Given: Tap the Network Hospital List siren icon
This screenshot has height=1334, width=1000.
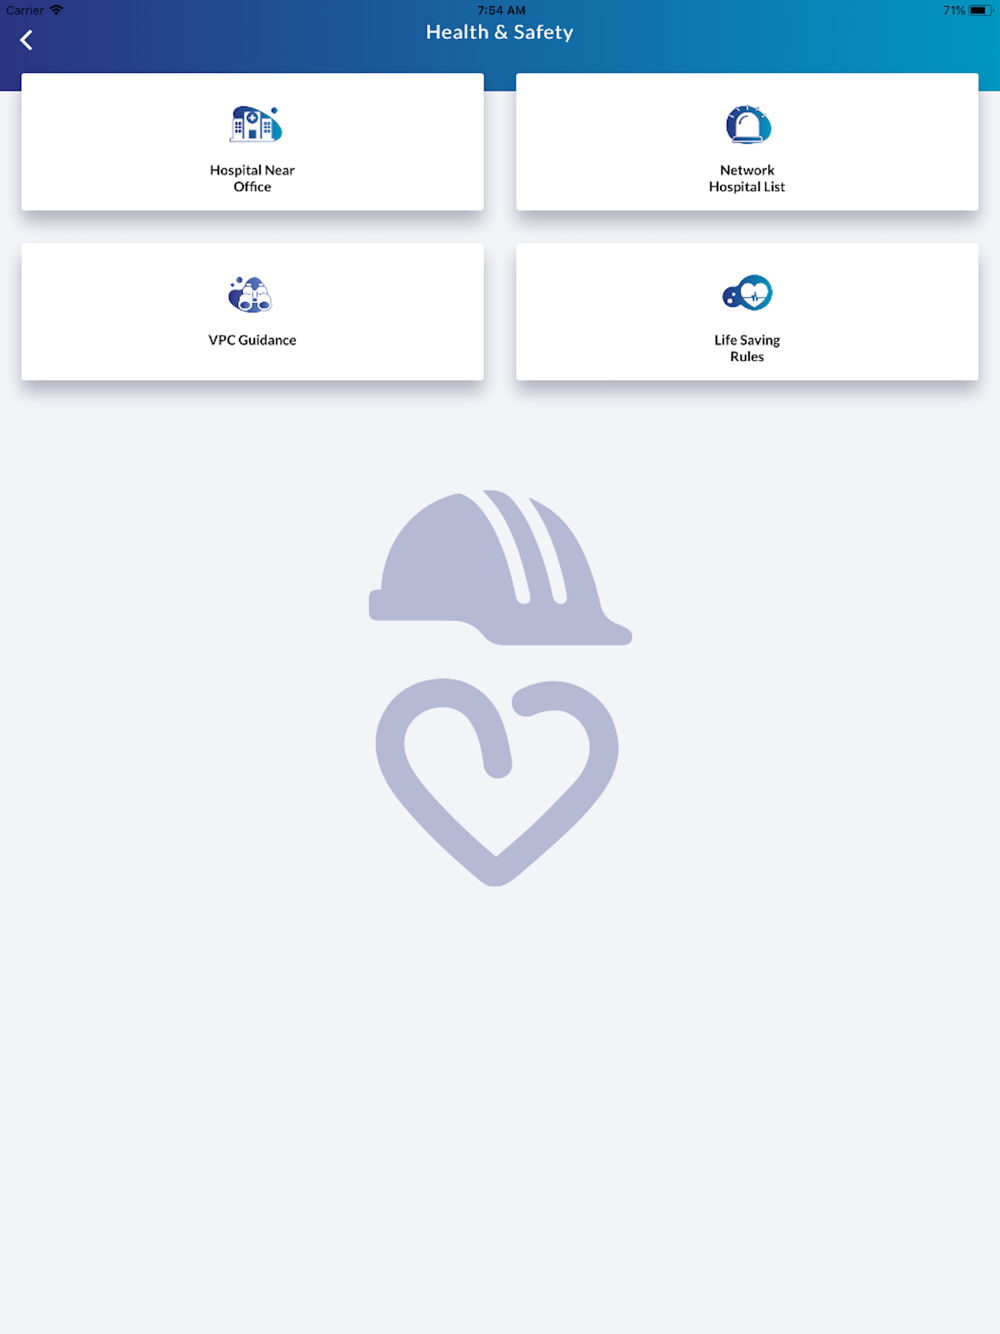Looking at the screenshot, I should pos(748,125).
